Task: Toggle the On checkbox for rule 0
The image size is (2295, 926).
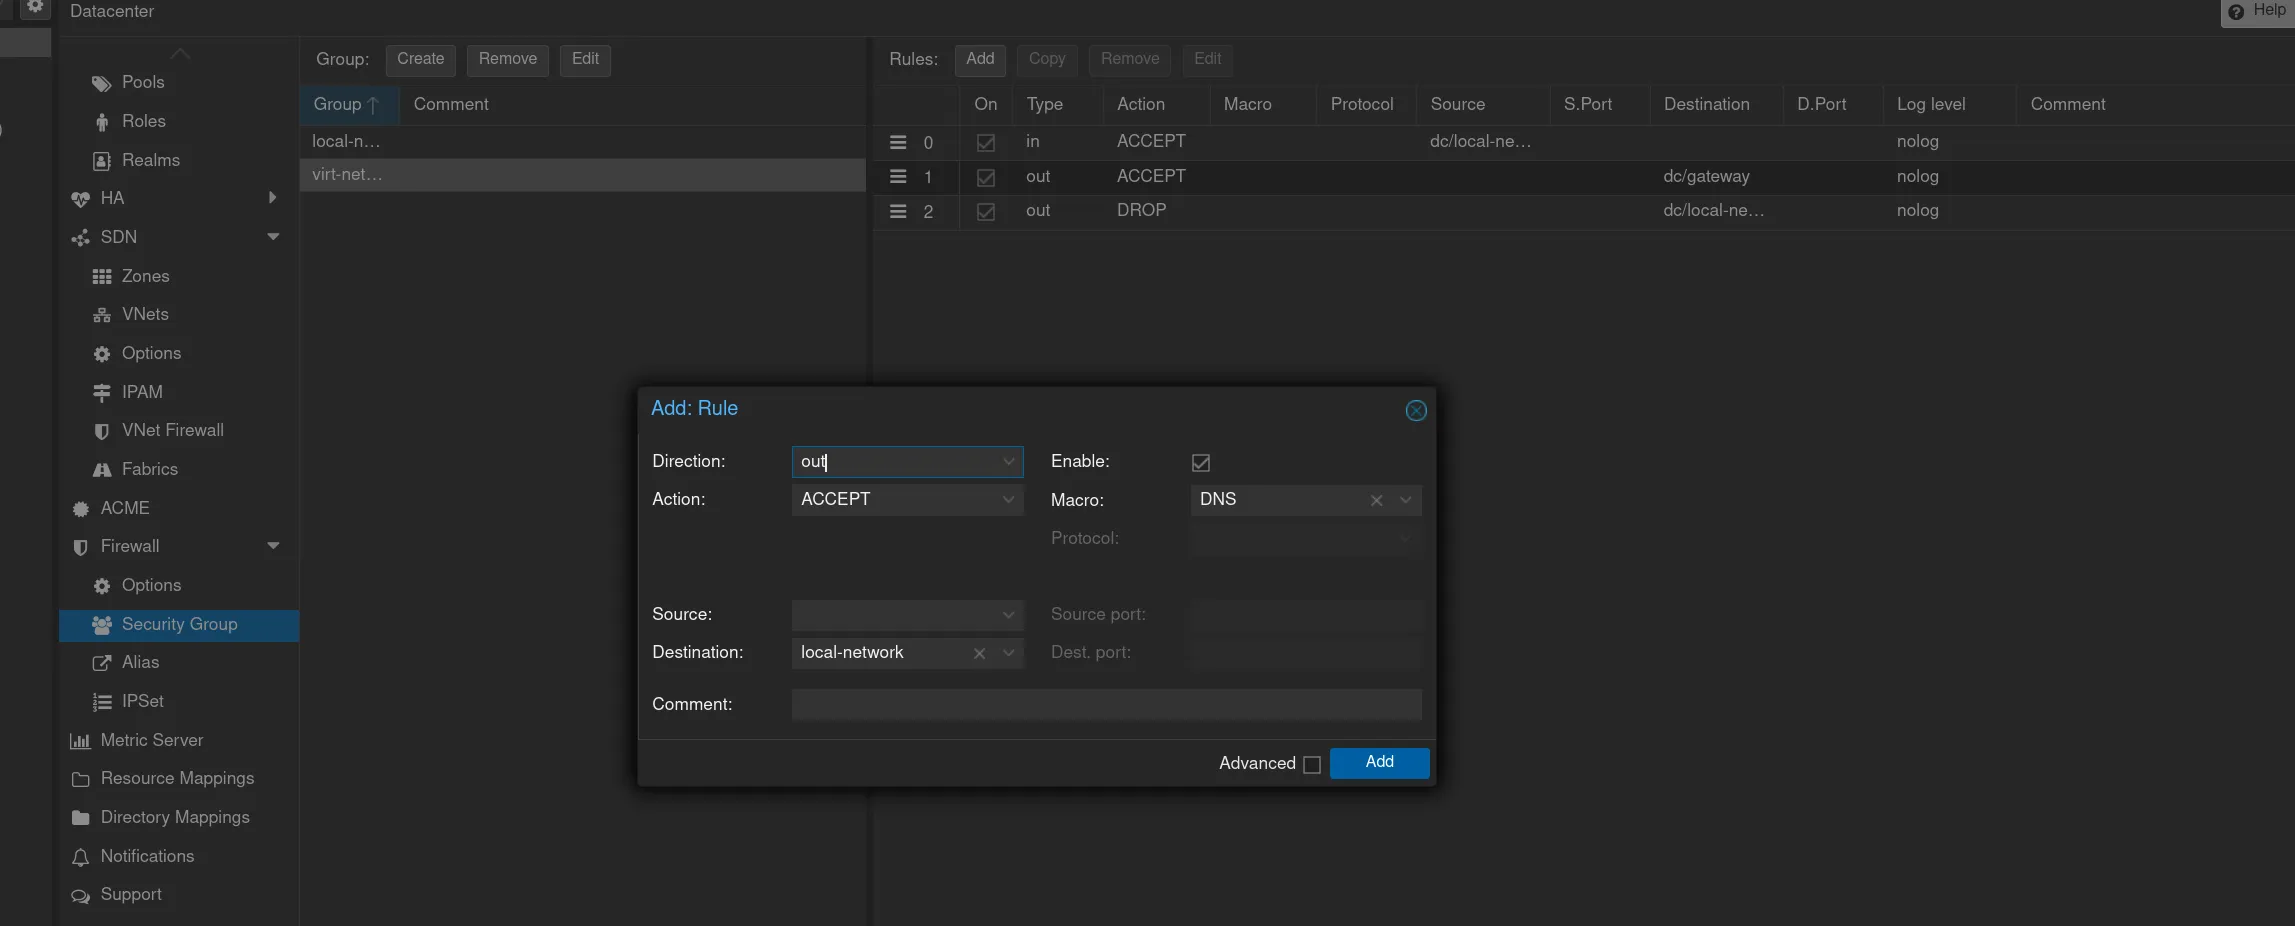Action: (985, 143)
